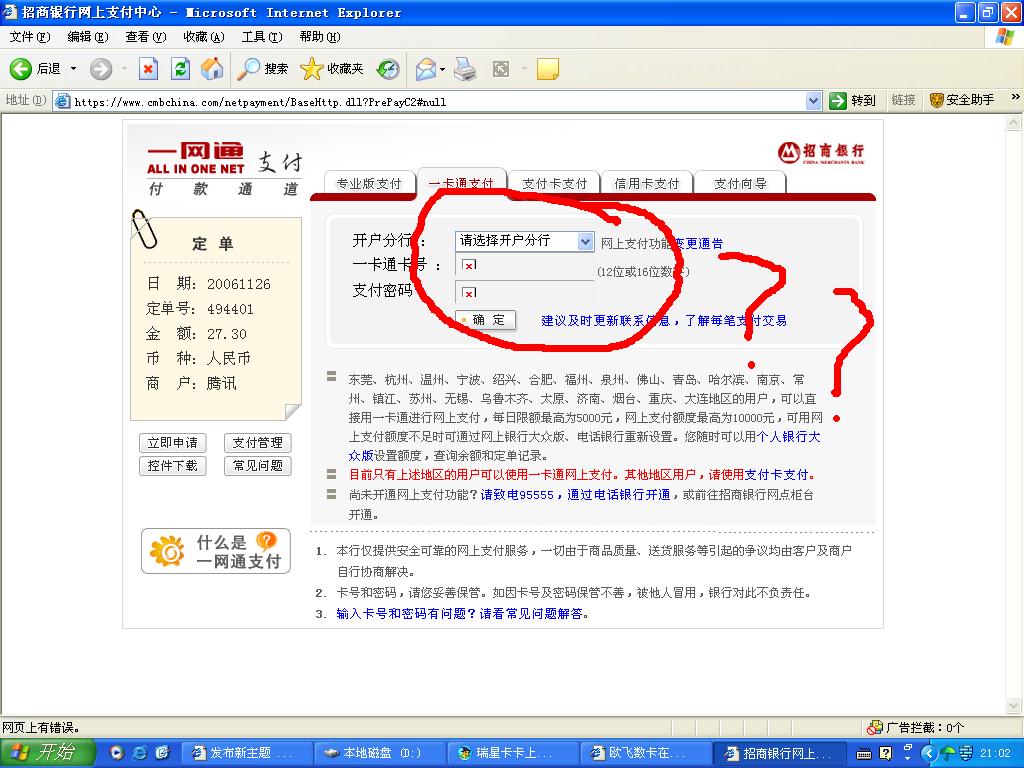Click the scrollbar down arrow
1024x768 pixels.
tap(1014, 705)
